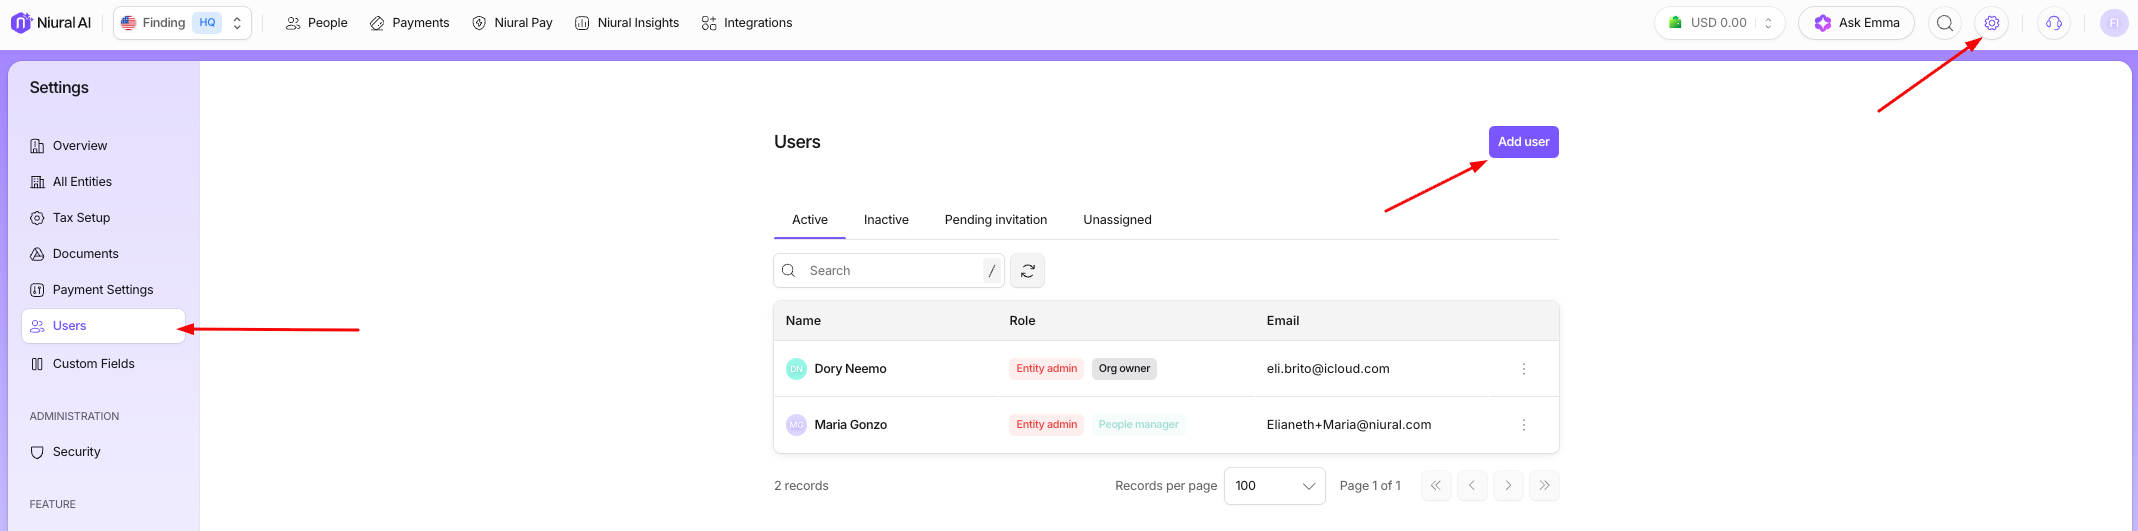The image size is (2138, 531).
Task: Open Security under Administration
Action: (x=103, y=452)
